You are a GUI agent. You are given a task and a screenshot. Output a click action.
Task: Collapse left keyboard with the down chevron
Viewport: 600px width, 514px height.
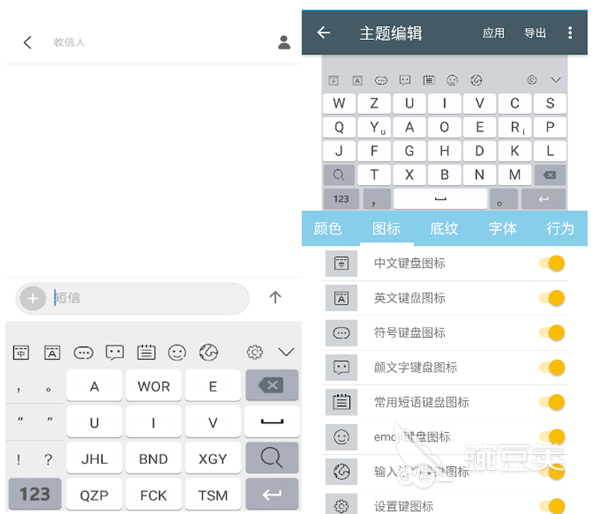[286, 352]
